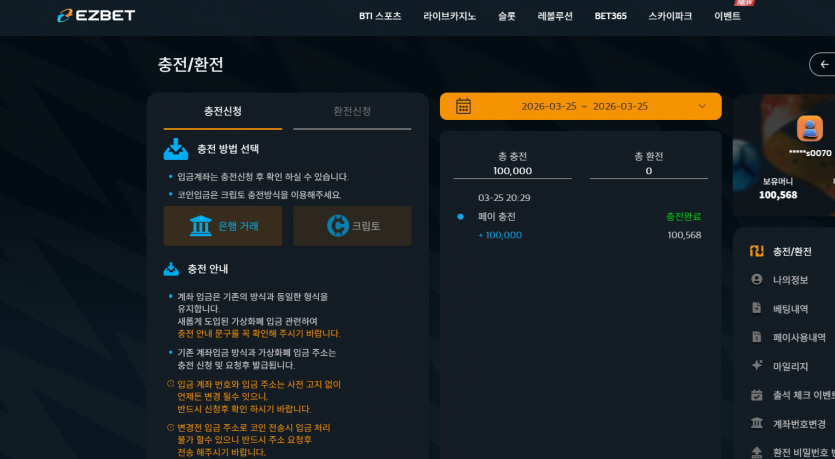
Task: Choose the 크립토 deposit method
Action: pos(352,226)
